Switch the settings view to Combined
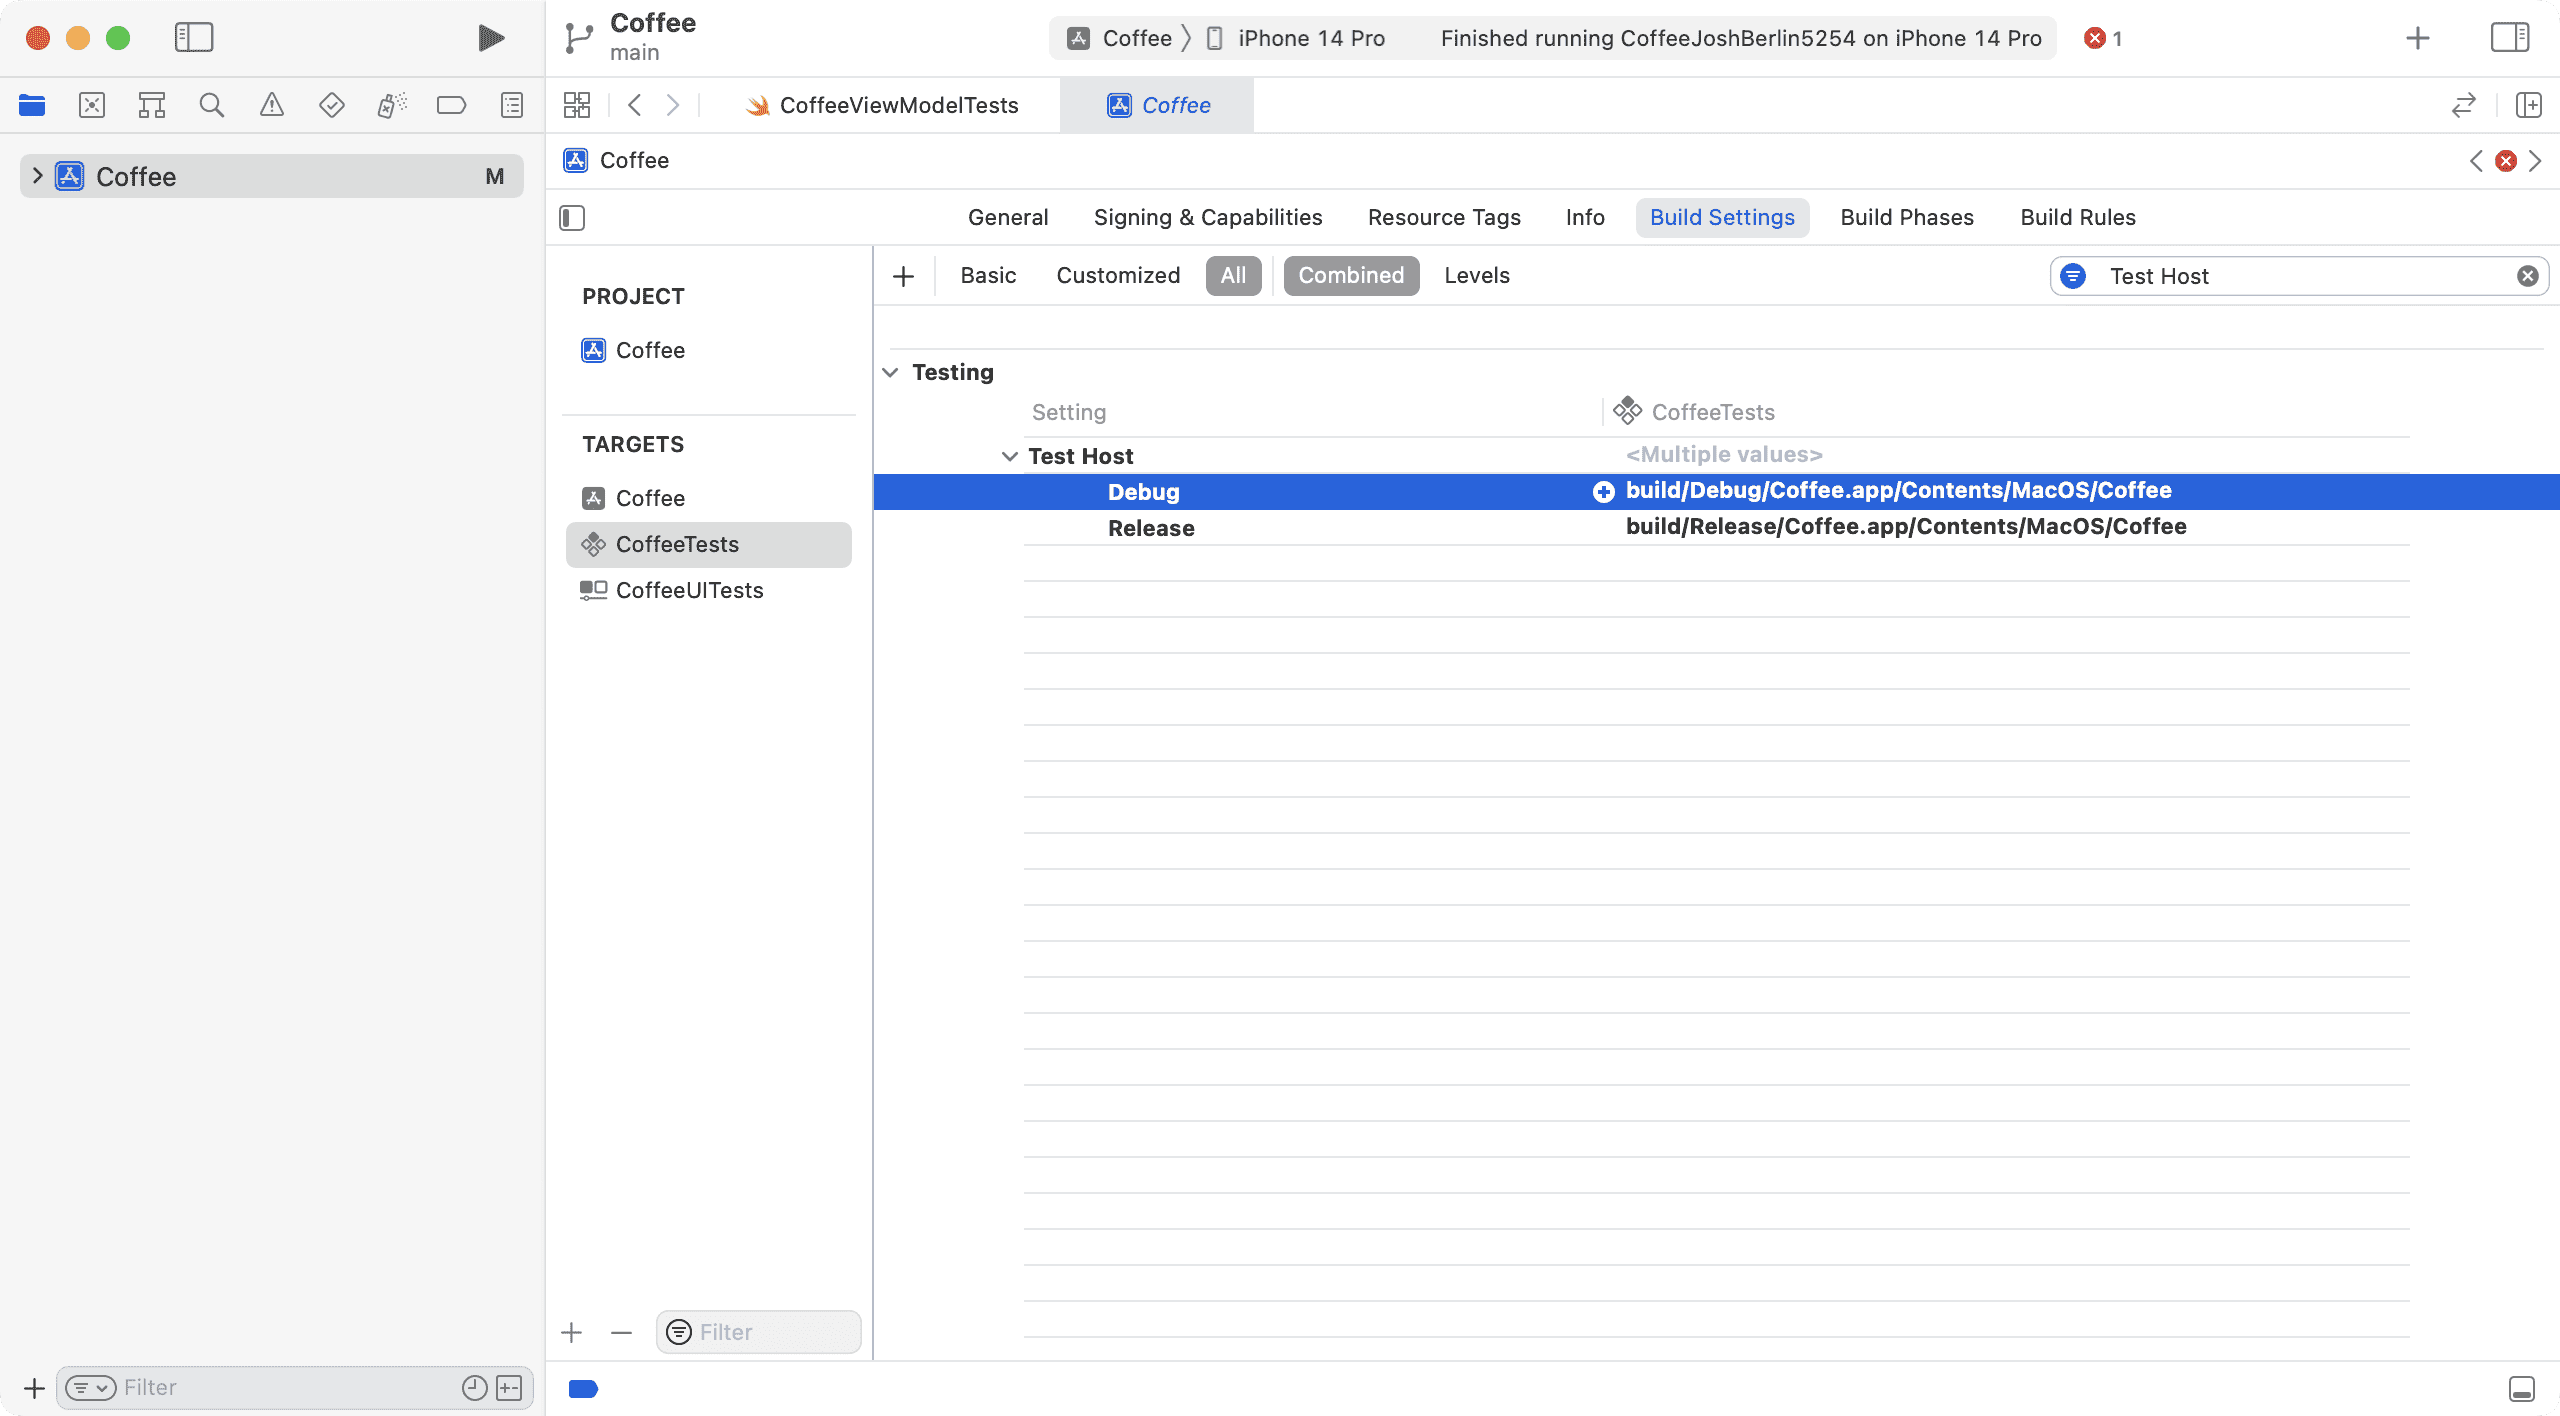The height and width of the screenshot is (1416, 2560). click(x=1350, y=275)
